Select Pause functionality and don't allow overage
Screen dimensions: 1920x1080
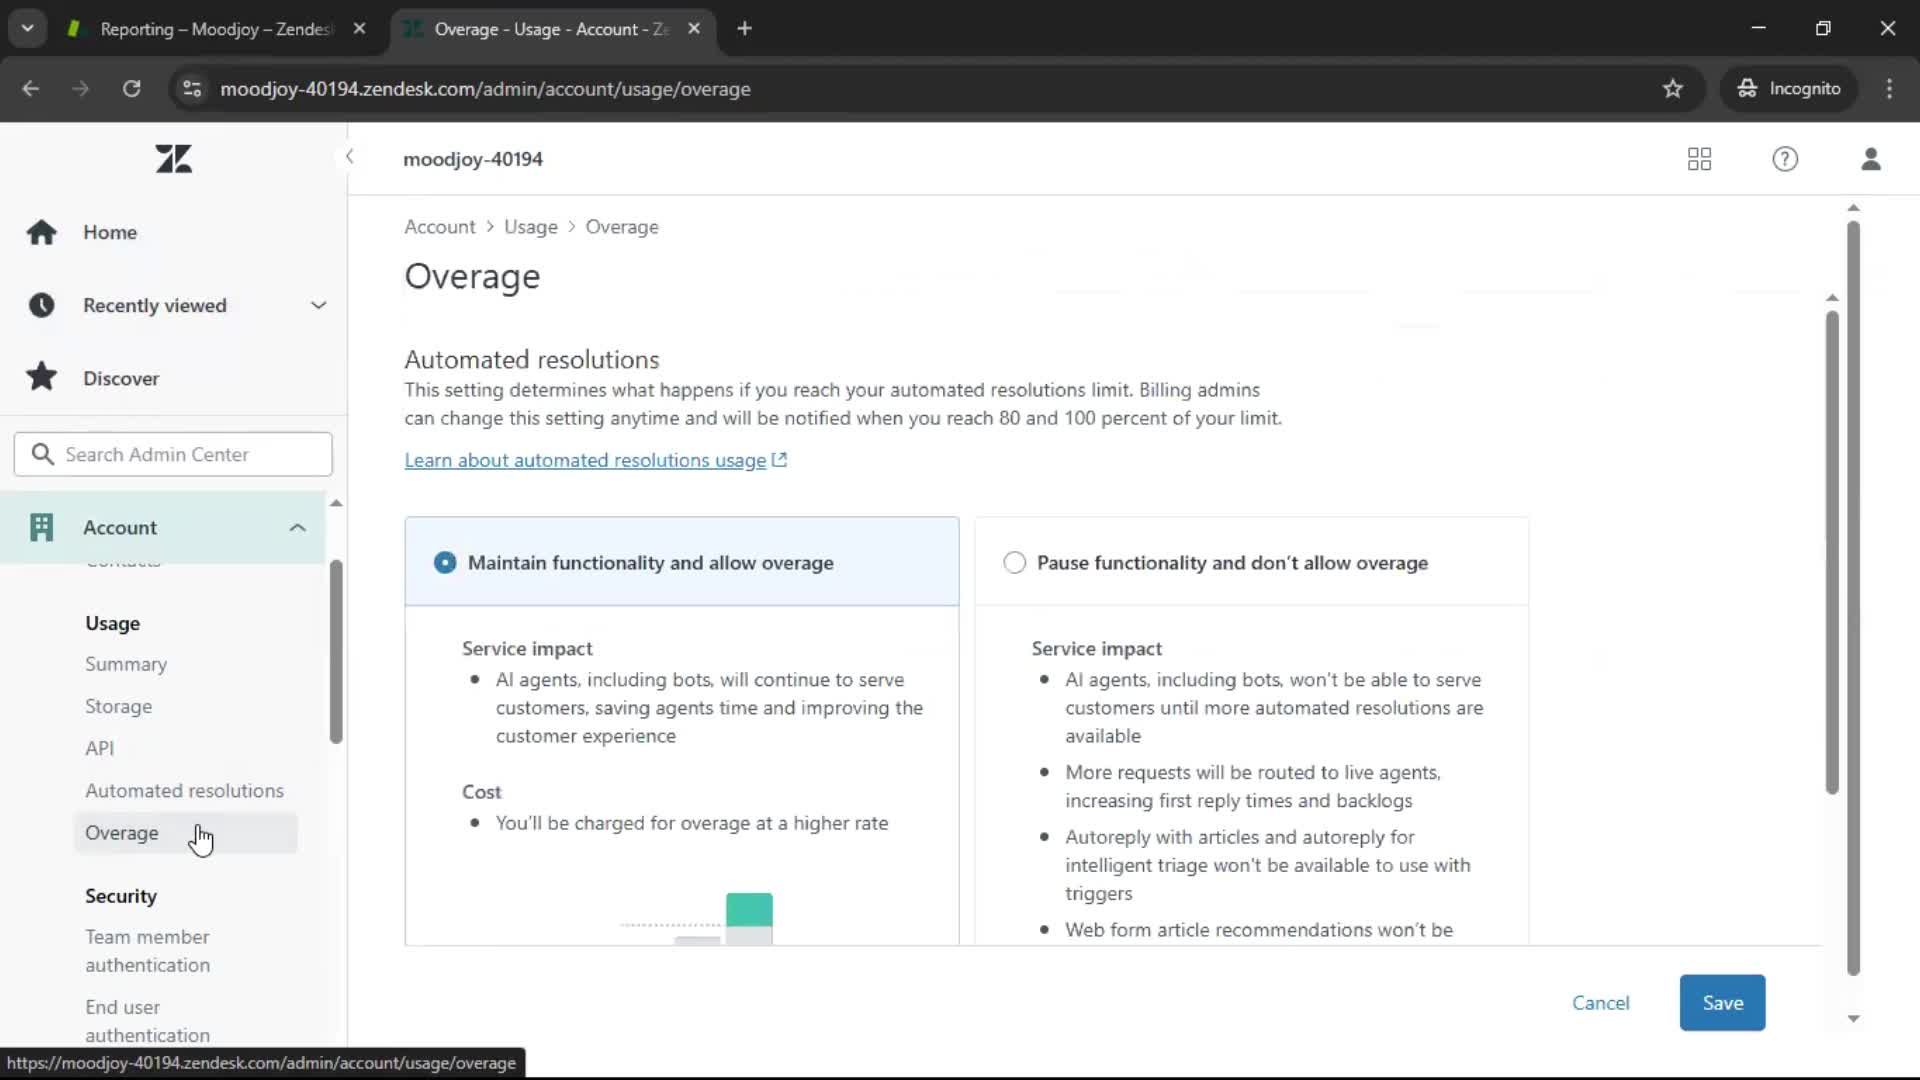pos(1014,563)
